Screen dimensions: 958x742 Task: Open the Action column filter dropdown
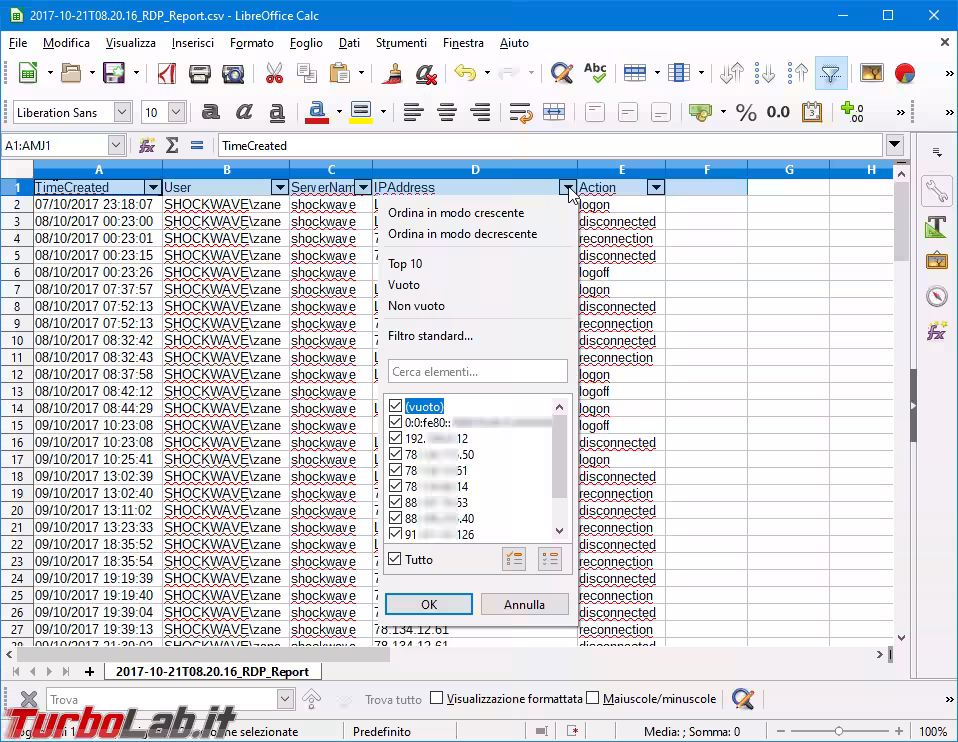pos(655,187)
